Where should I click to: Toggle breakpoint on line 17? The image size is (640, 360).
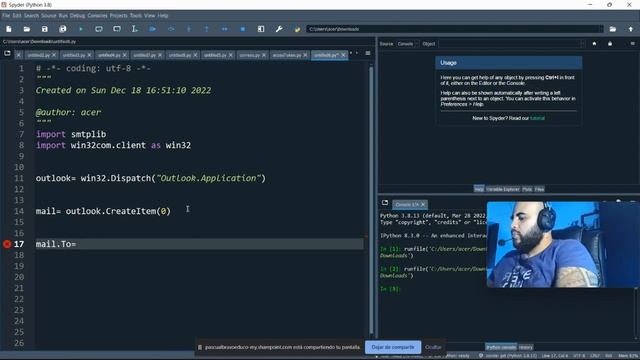coord(7,244)
